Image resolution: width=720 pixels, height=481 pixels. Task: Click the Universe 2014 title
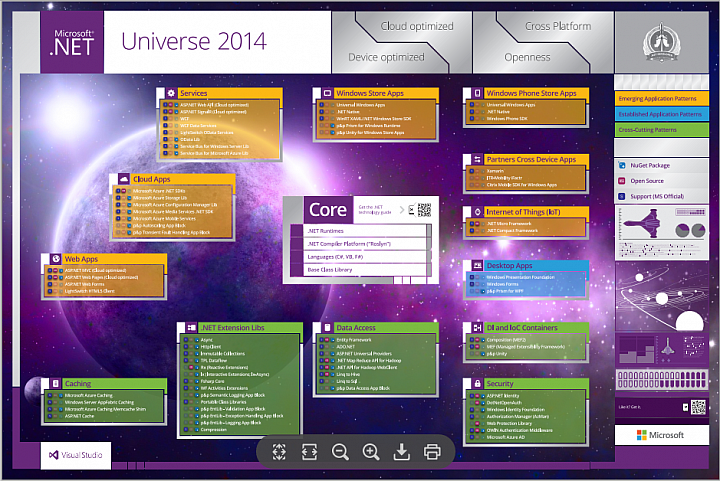click(x=194, y=41)
